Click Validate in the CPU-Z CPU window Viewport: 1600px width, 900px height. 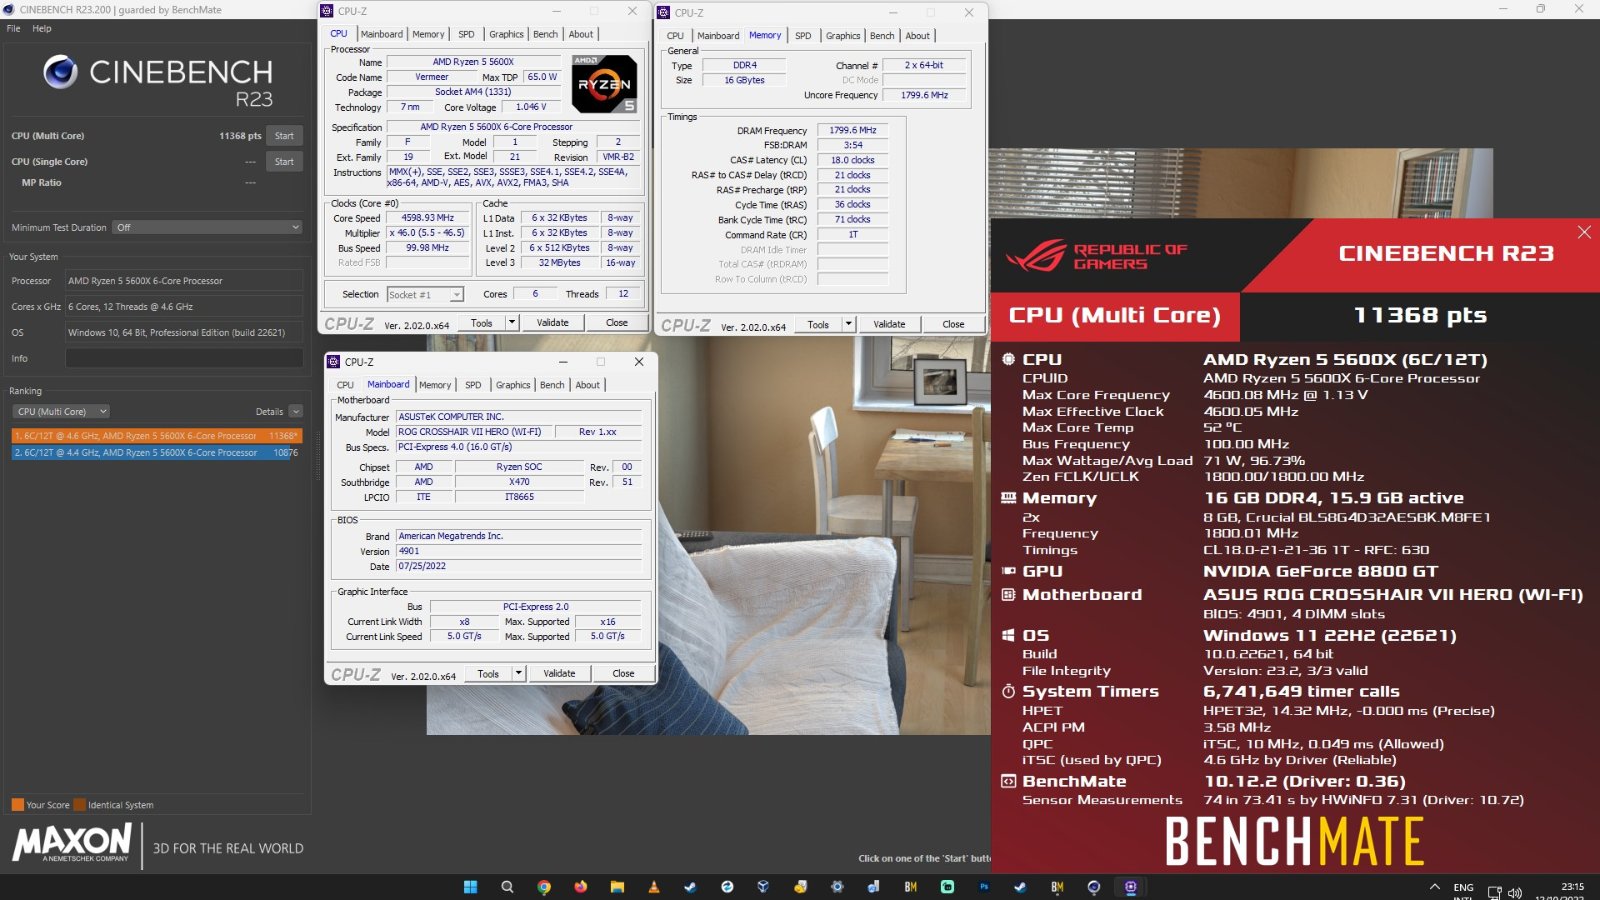552,323
